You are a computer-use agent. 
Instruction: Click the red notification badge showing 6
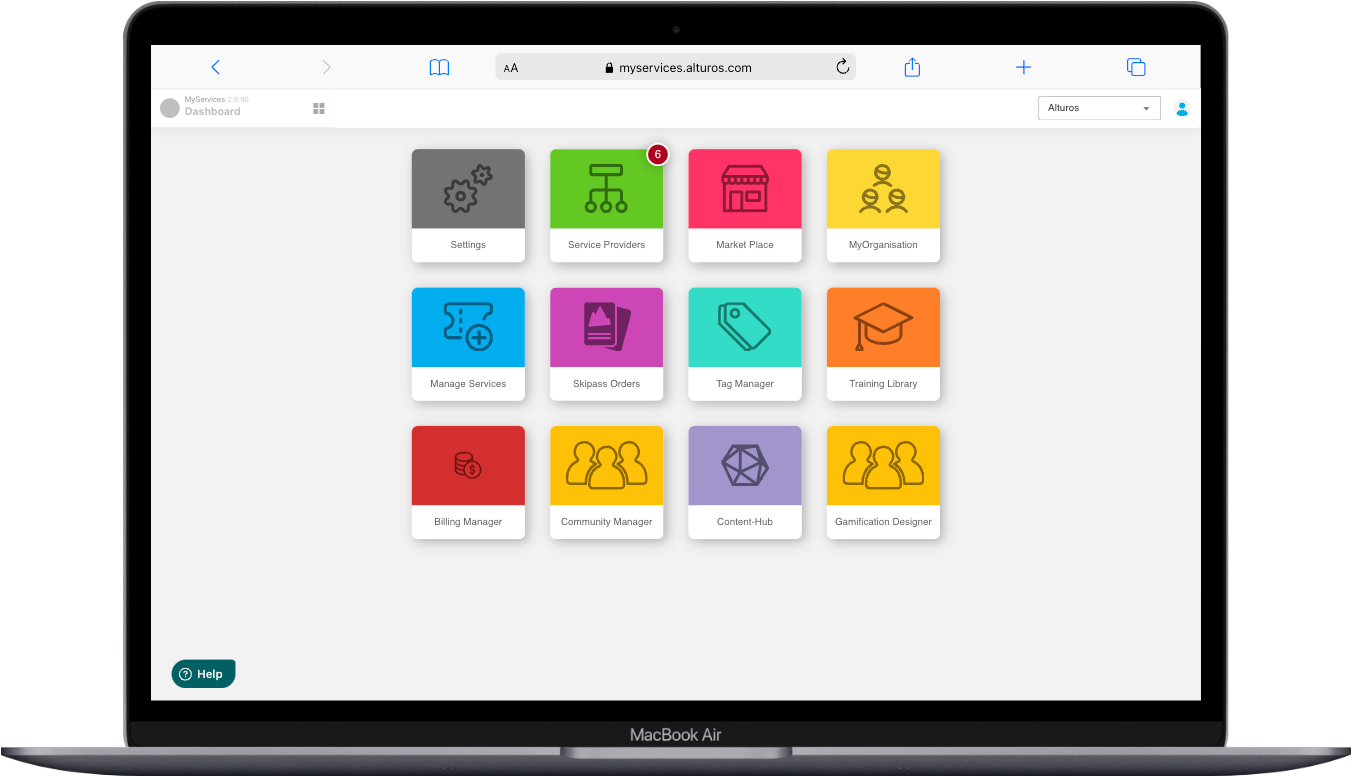point(657,154)
